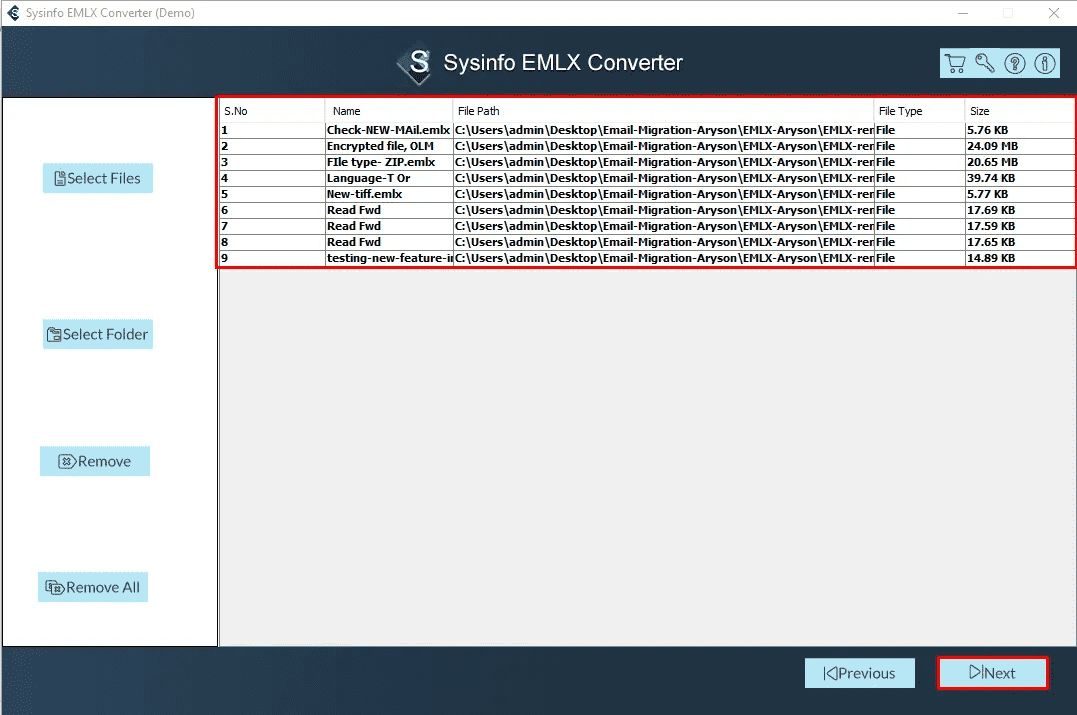Click the 17.69 KB size cell
The height and width of the screenshot is (715, 1077).
[x=1019, y=210]
